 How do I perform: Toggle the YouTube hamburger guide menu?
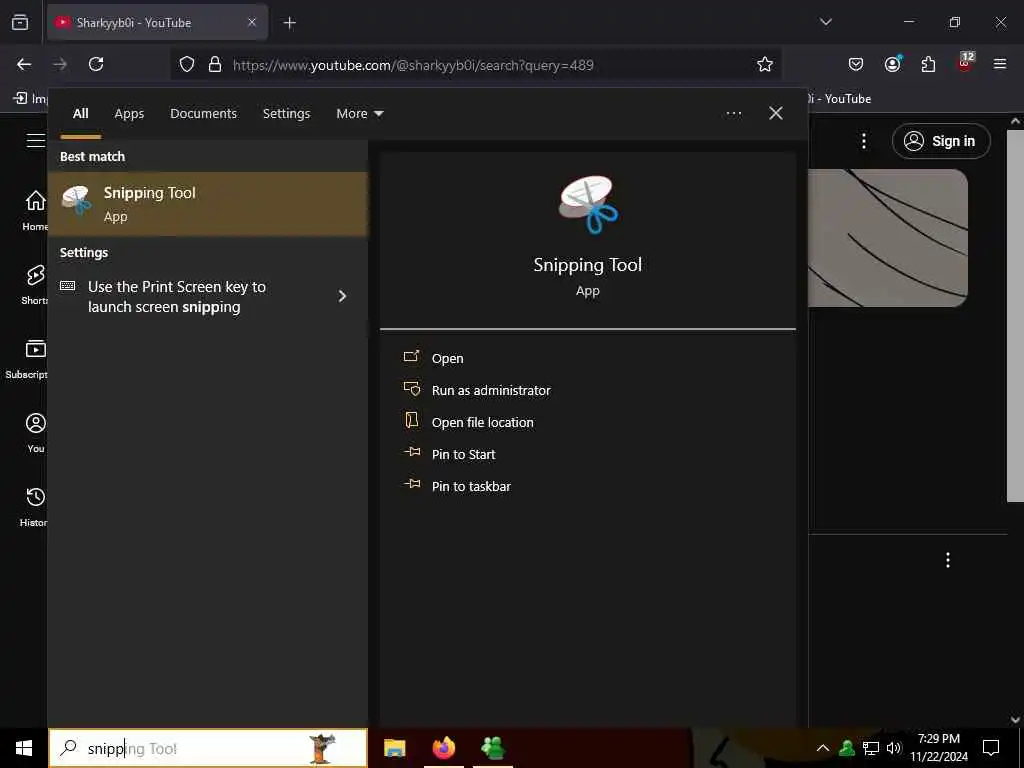pyautogui.click(x=35, y=140)
